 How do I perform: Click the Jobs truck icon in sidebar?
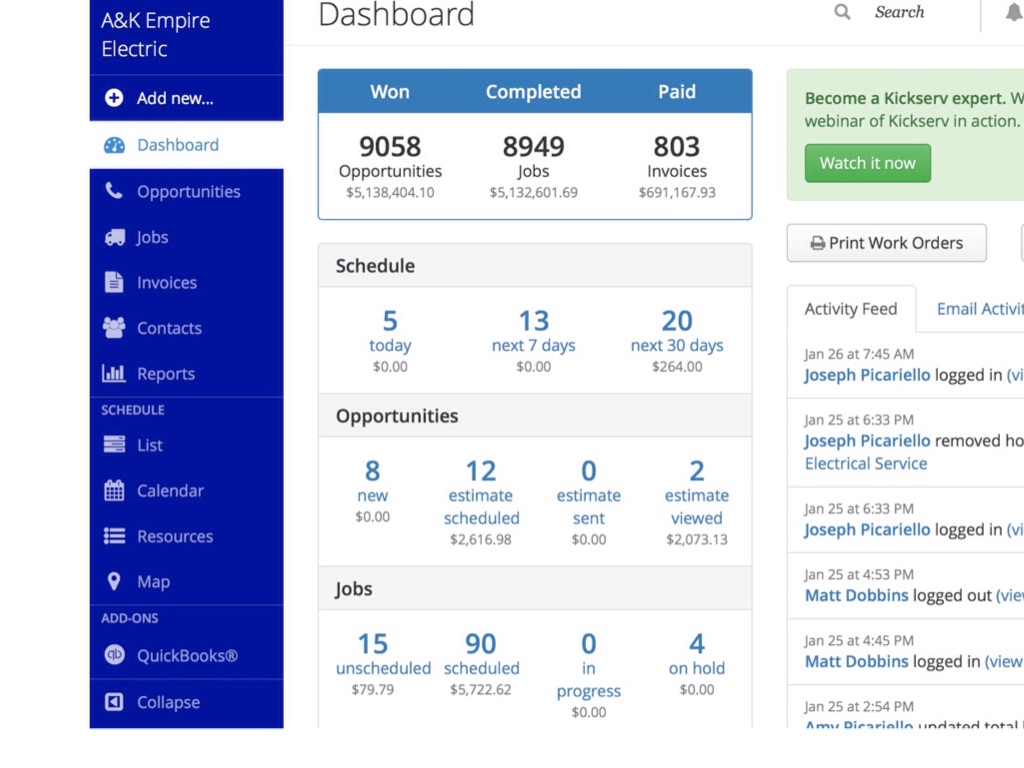click(x=114, y=237)
